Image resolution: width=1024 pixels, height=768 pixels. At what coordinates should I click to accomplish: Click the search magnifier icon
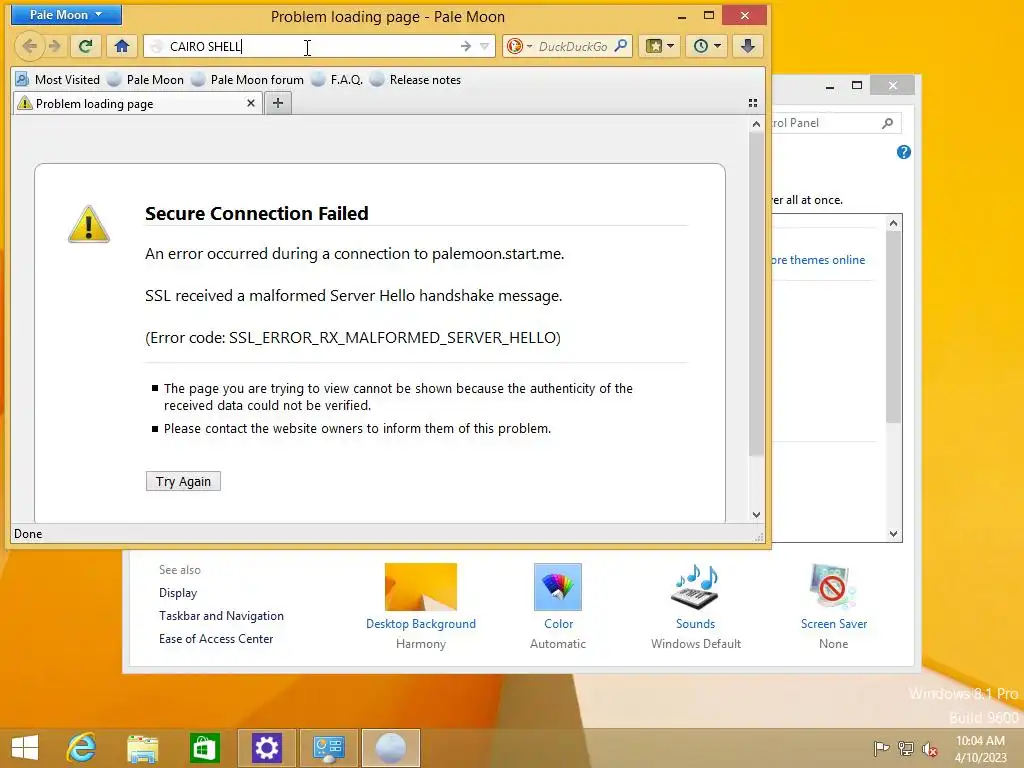coord(621,46)
